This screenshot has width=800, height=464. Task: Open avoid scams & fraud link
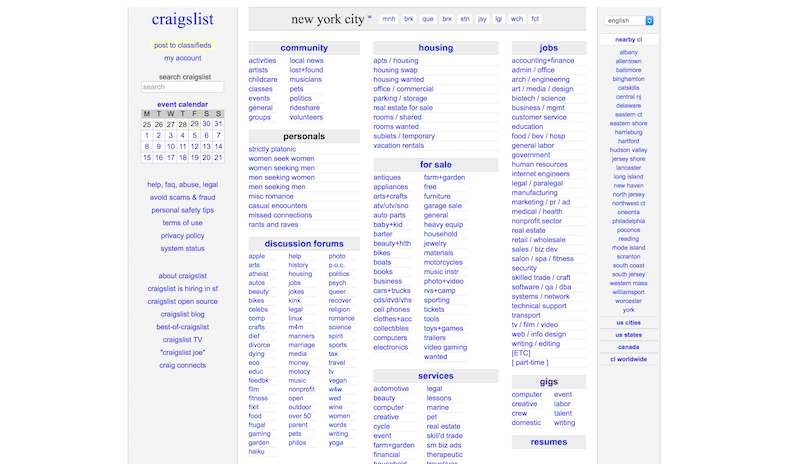(182, 198)
